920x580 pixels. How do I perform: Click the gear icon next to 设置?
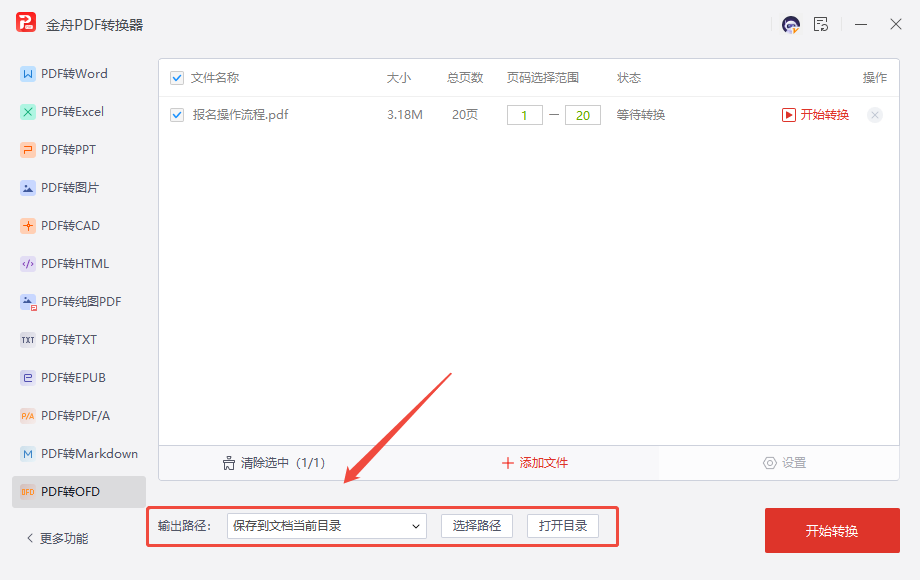[x=769, y=463]
